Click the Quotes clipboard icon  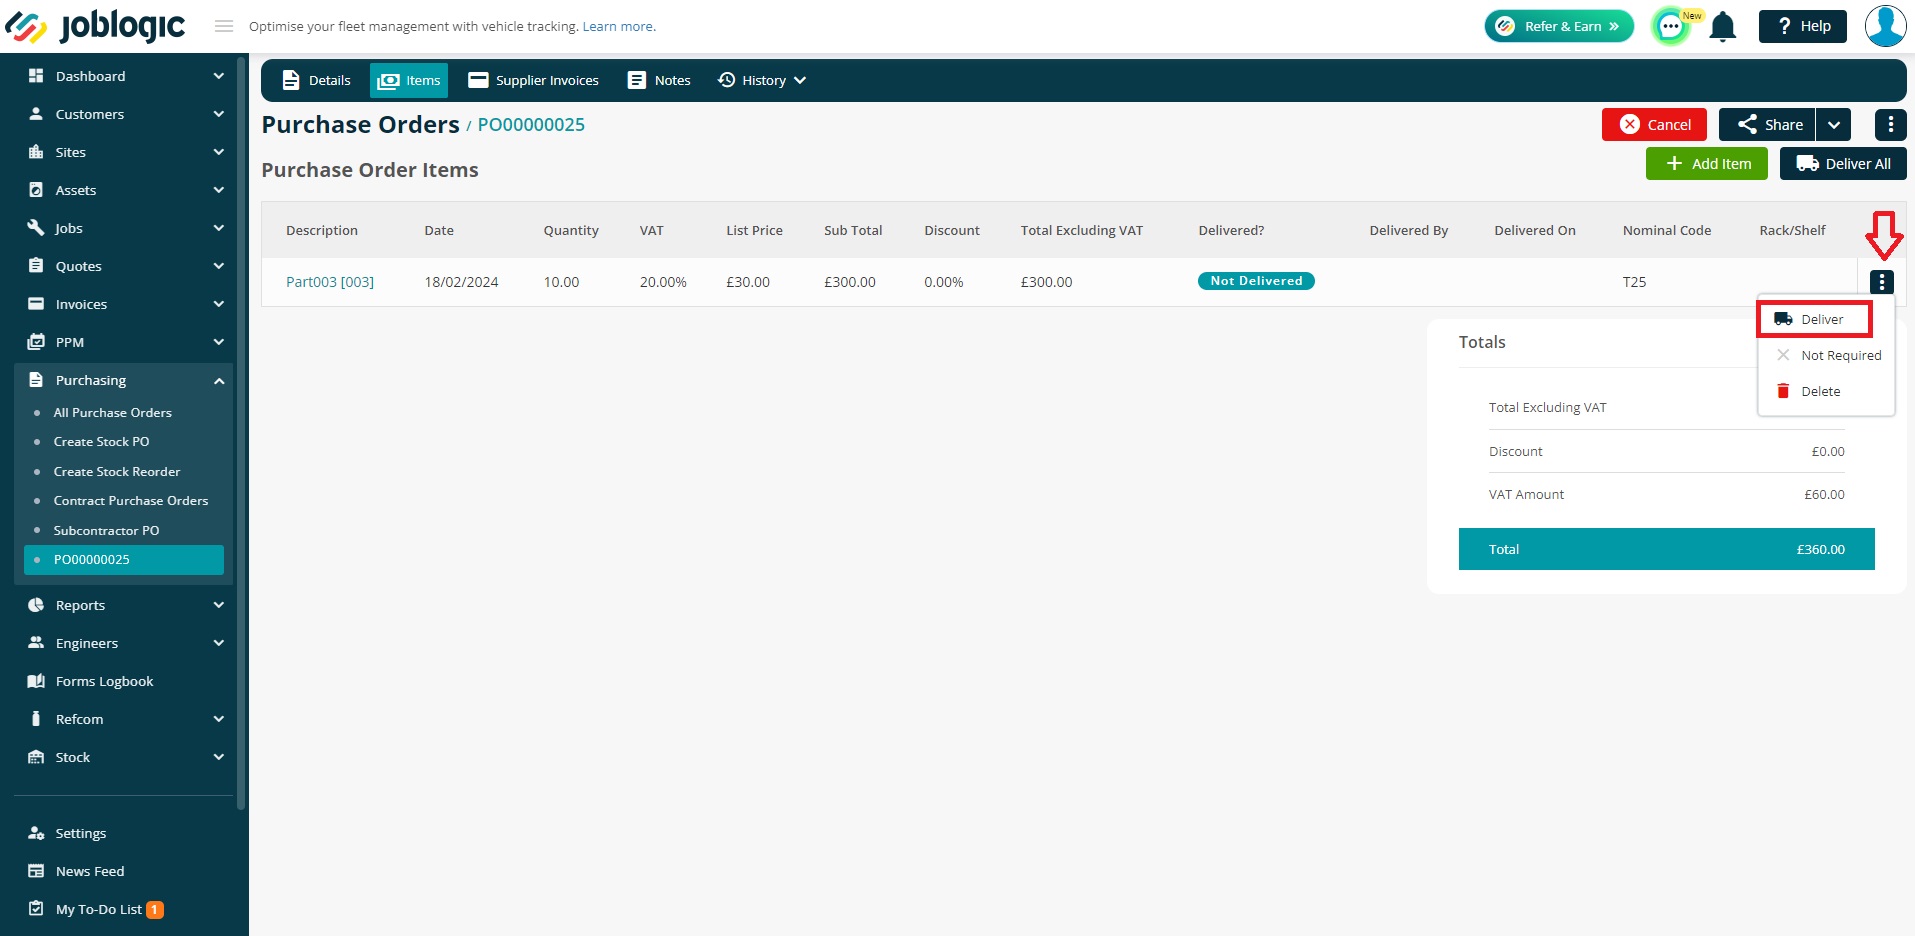36,266
